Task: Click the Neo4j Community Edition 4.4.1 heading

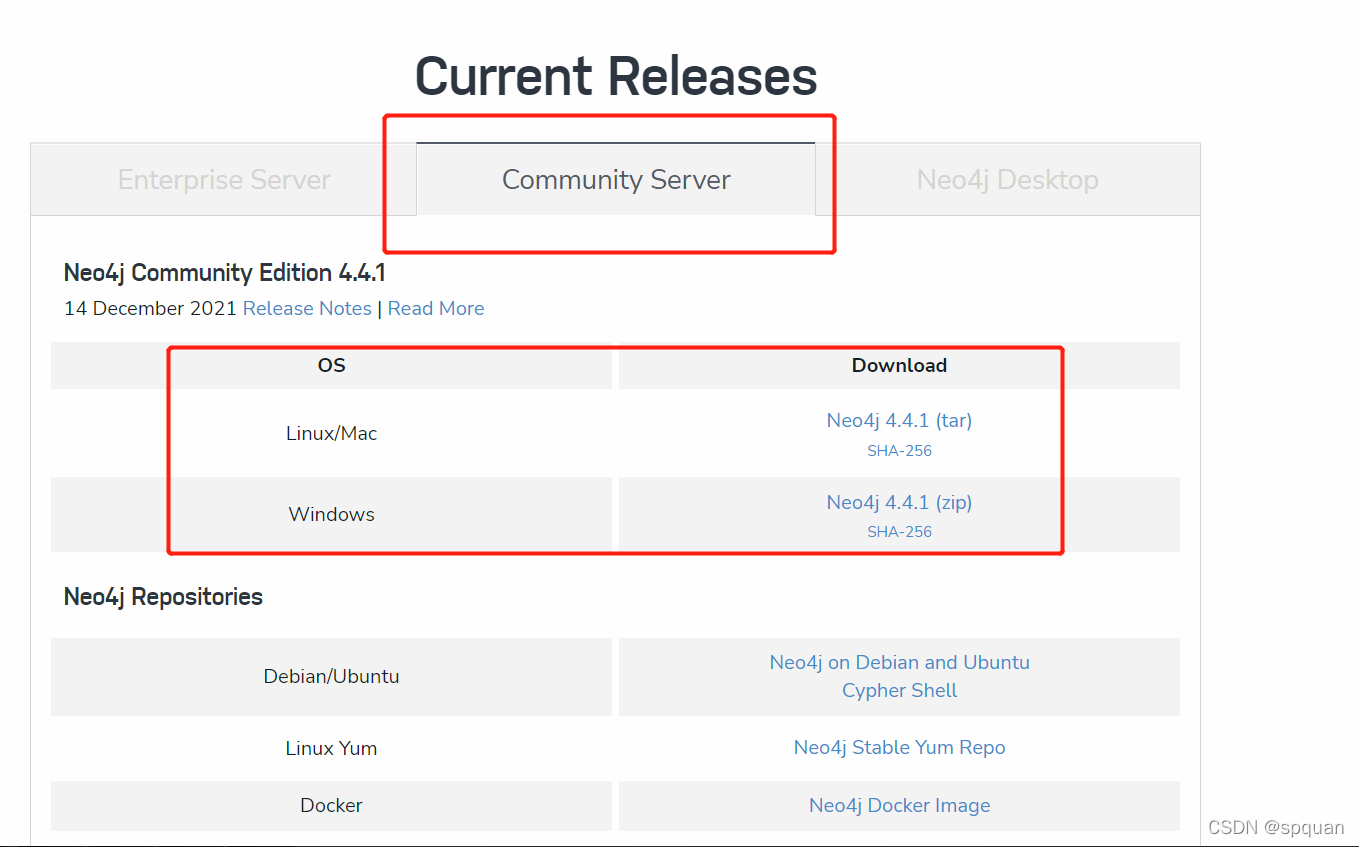Action: pyautogui.click(x=224, y=272)
